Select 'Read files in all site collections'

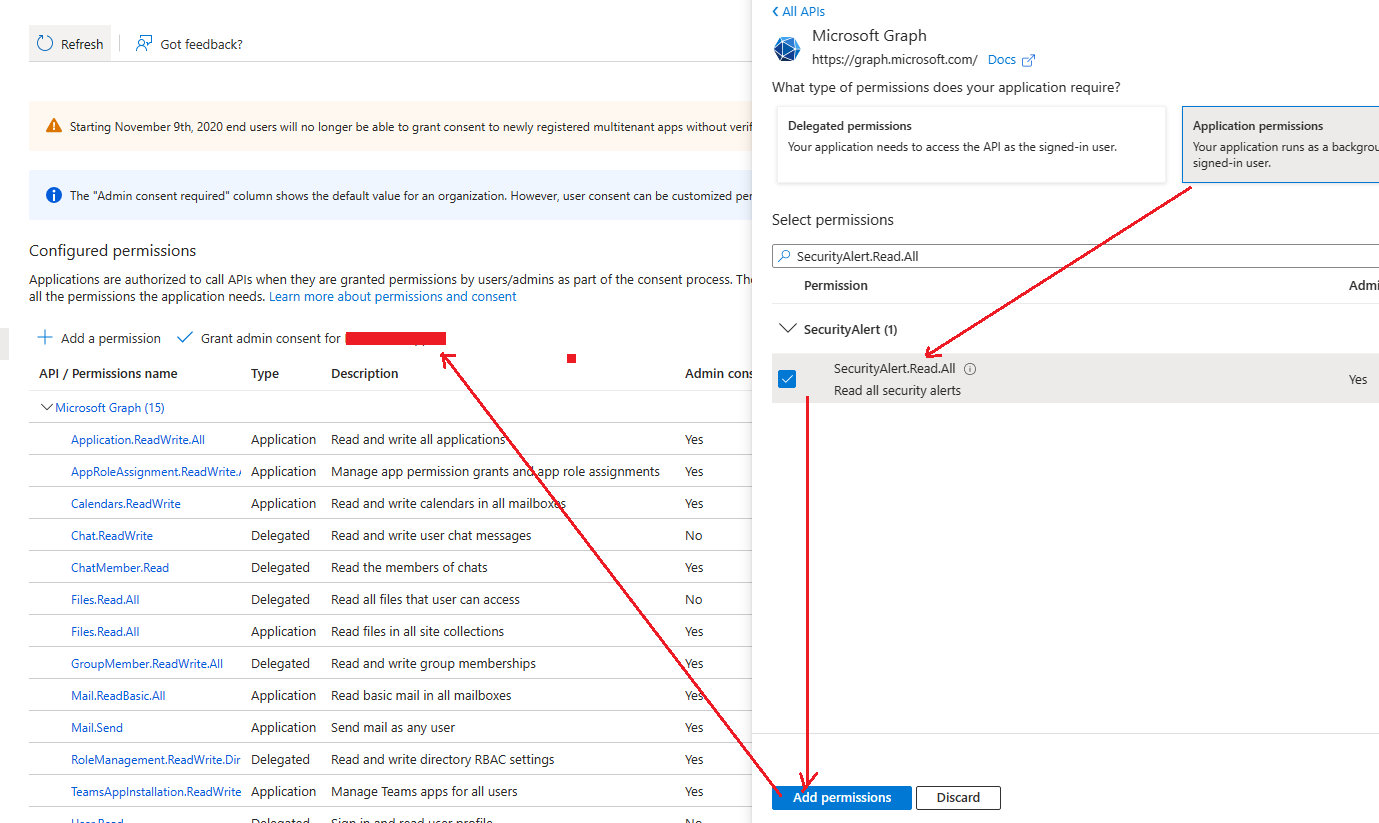pos(417,632)
